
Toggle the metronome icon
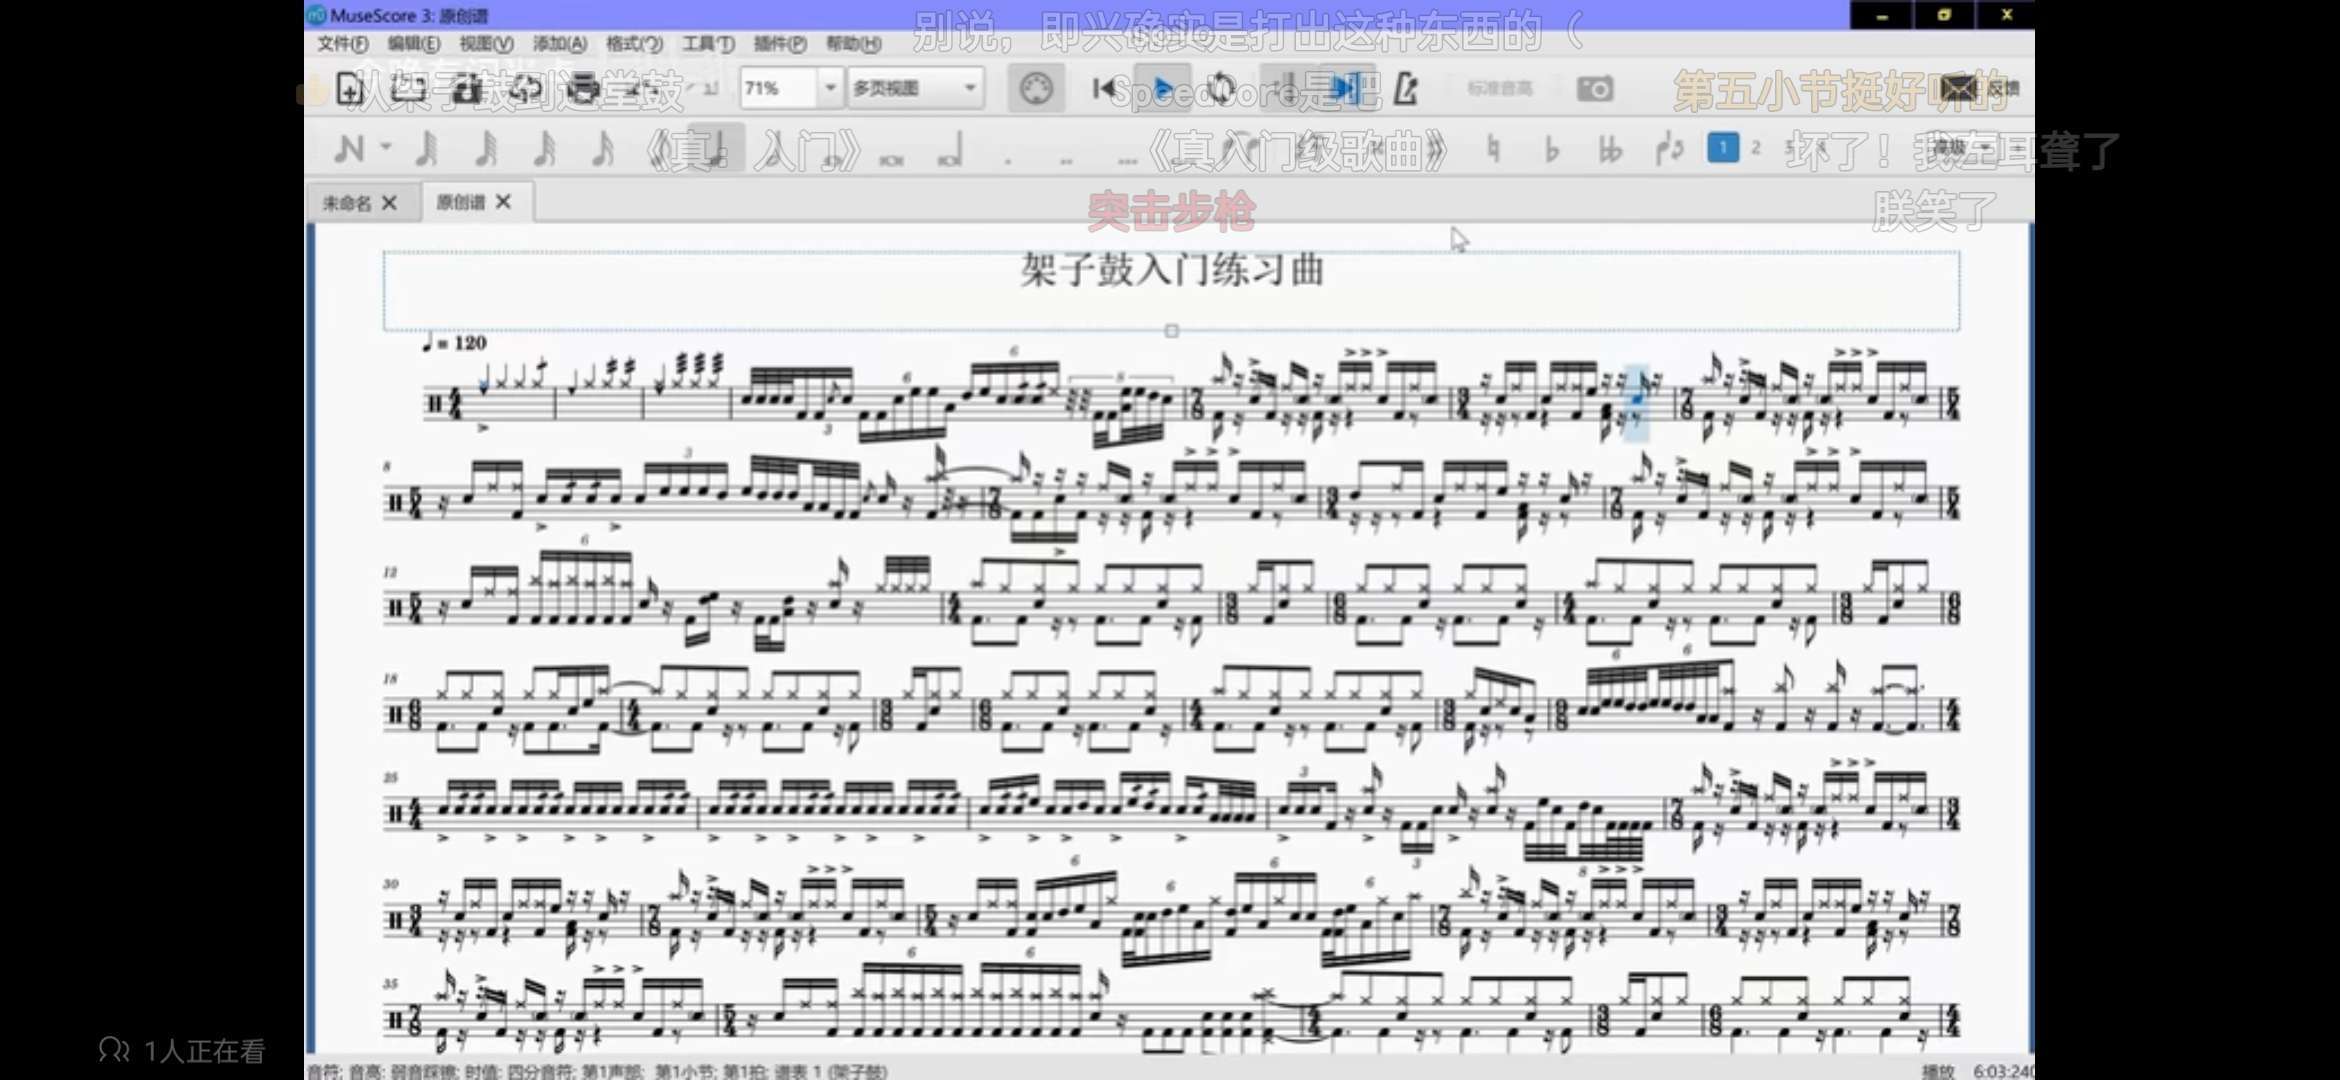point(1406,89)
